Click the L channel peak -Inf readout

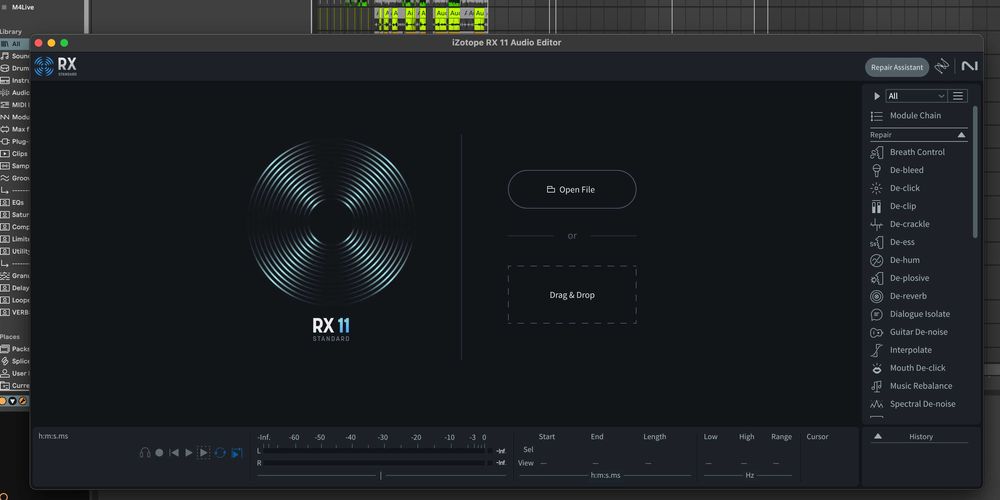pyautogui.click(x=501, y=451)
